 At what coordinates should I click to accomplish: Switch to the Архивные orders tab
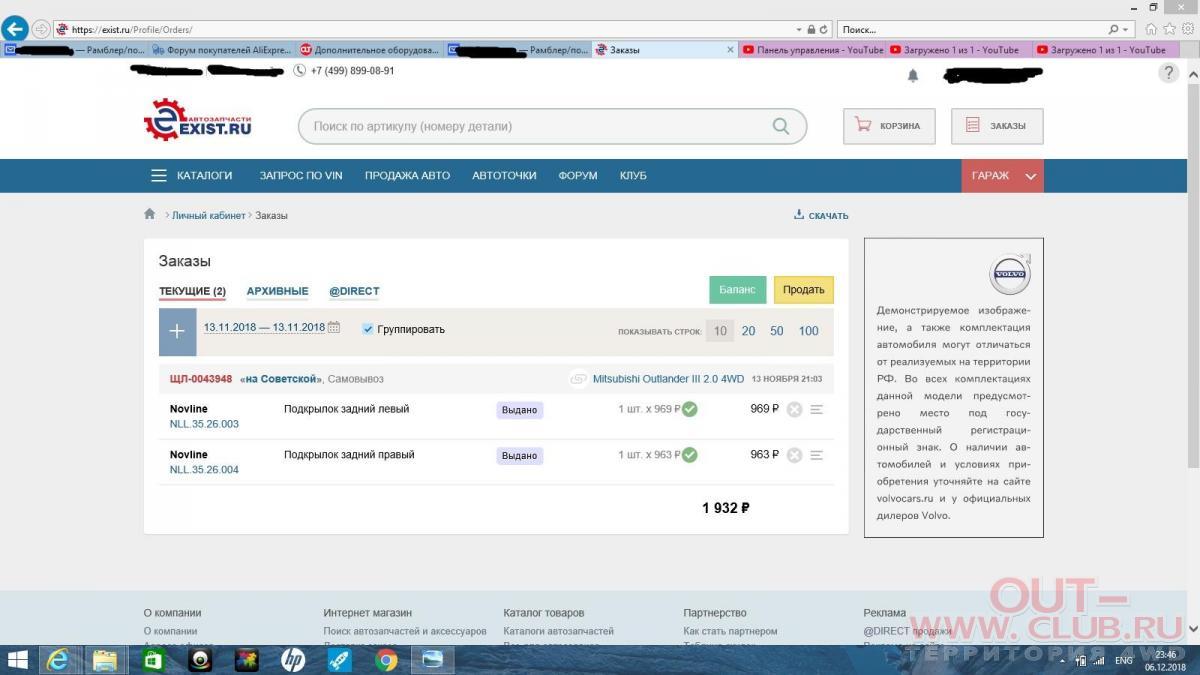pos(278,291)
